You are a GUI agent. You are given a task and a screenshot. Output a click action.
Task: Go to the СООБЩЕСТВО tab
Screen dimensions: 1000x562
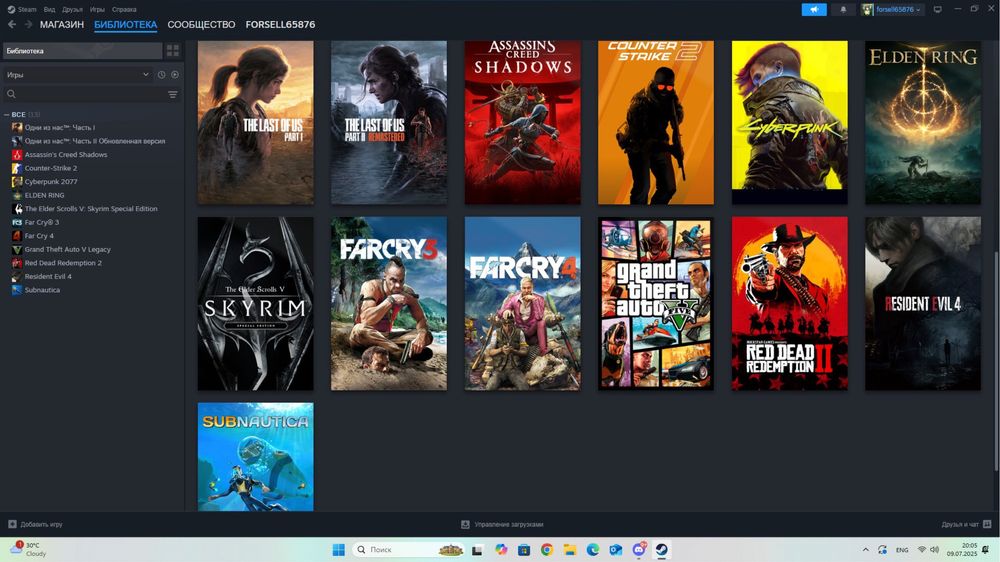click(201, 24)
